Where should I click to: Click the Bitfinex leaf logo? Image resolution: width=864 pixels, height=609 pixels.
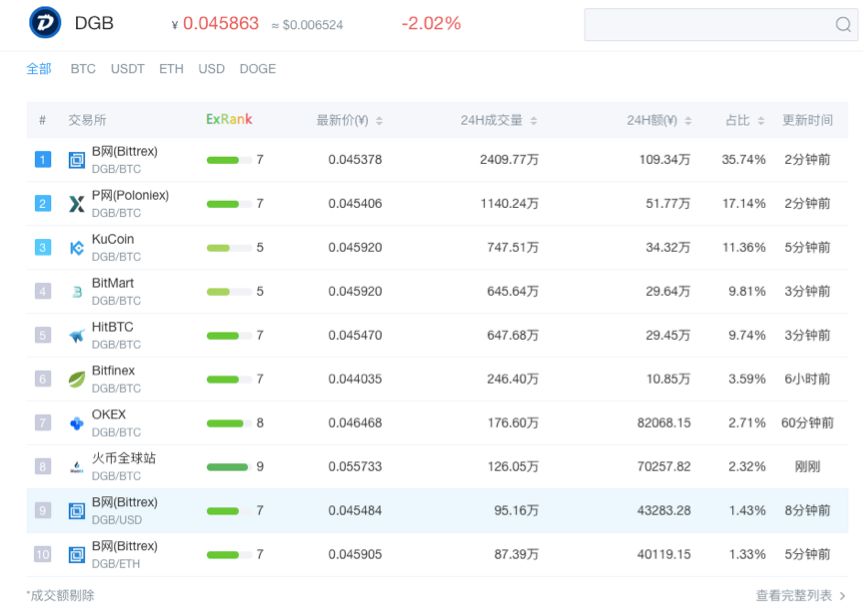tap(77, 379)
